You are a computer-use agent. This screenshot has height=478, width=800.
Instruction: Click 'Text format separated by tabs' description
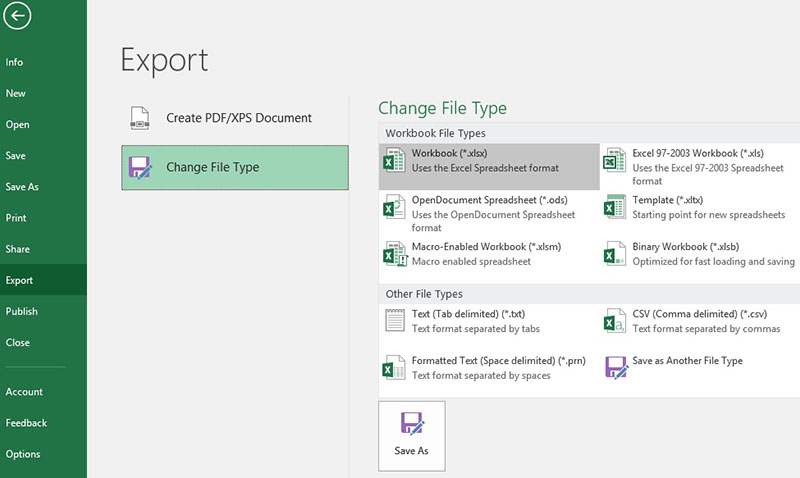pyautogui.click(x=476, y=329)
